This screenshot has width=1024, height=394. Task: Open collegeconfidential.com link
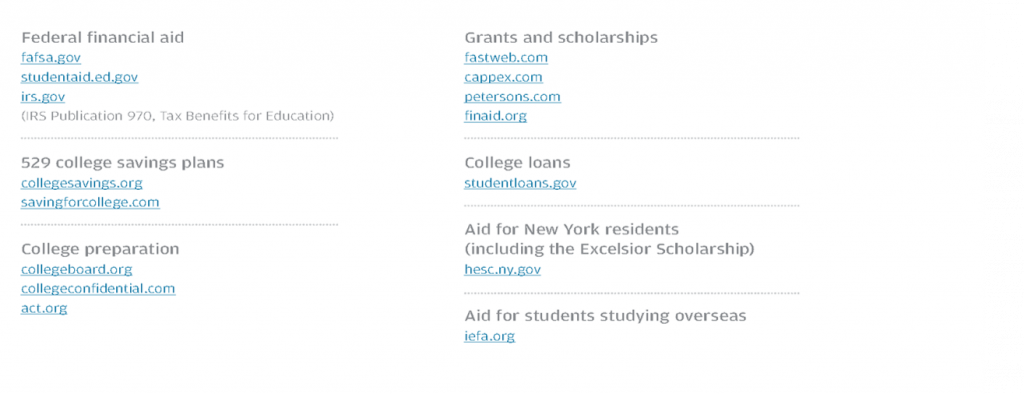click(98, 289)
